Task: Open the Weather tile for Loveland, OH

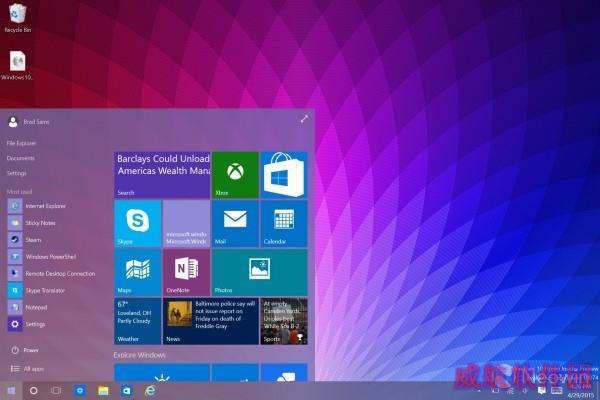Action: pyautogui.click(x=138, y=322)
